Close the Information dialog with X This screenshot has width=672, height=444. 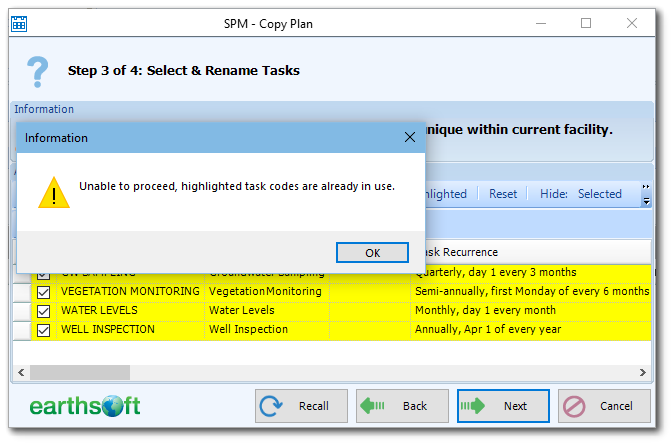pos(409,137)
